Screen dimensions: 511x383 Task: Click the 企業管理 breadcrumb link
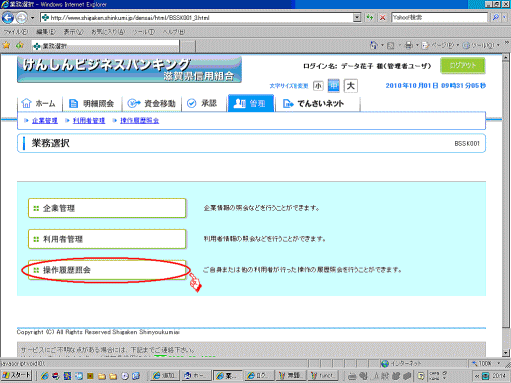(x=45, y=120)
